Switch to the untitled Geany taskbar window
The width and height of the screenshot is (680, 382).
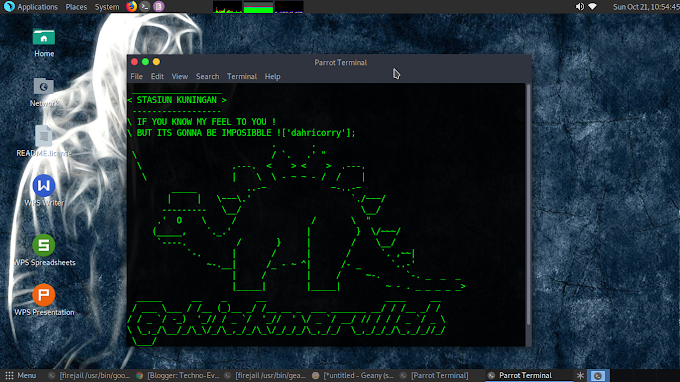[x=353, y=375]
